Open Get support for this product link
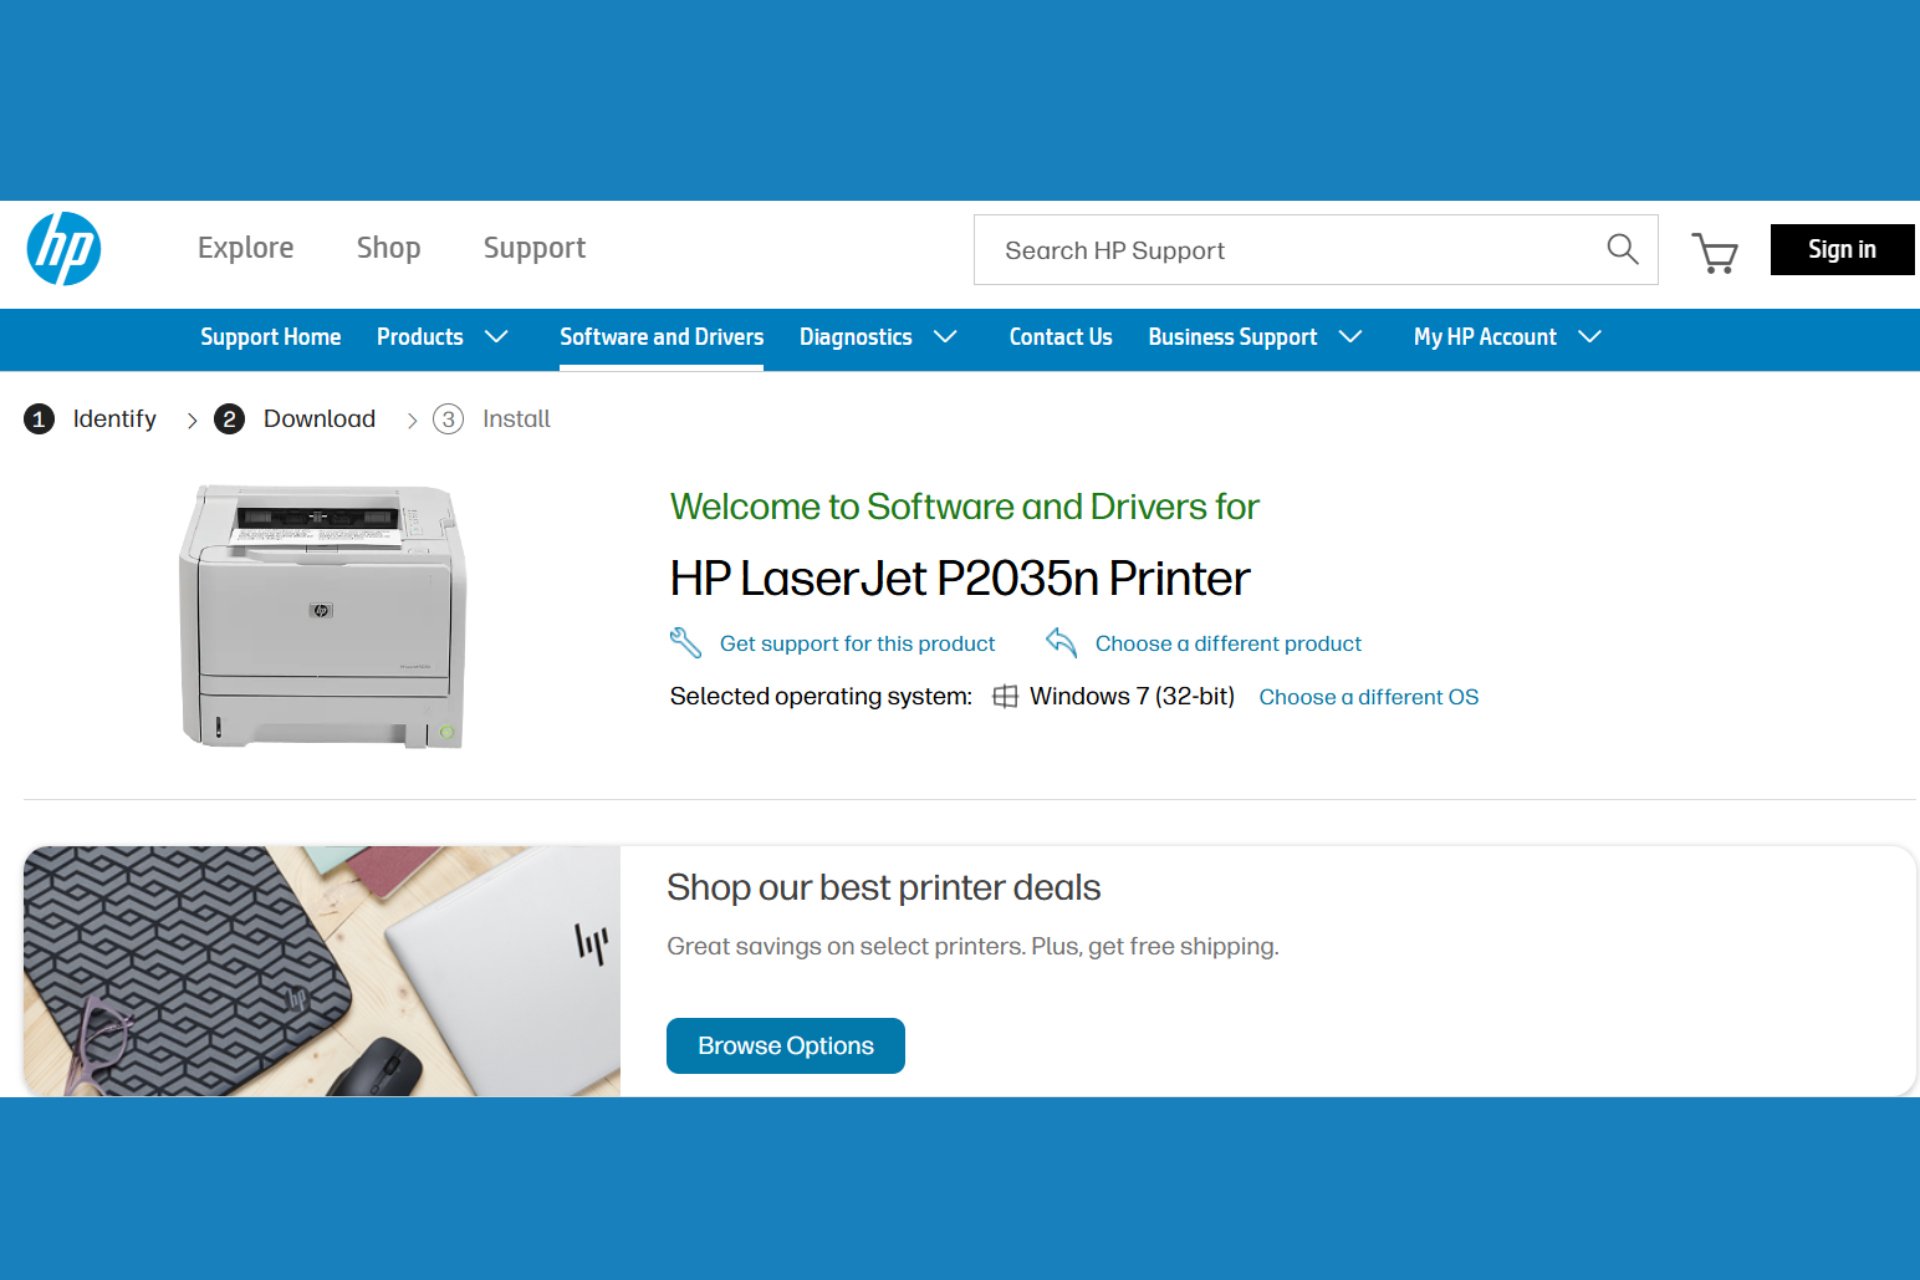Viewport: 1920px width, 1280px height. pyautogui.click(x=857, y=643)
